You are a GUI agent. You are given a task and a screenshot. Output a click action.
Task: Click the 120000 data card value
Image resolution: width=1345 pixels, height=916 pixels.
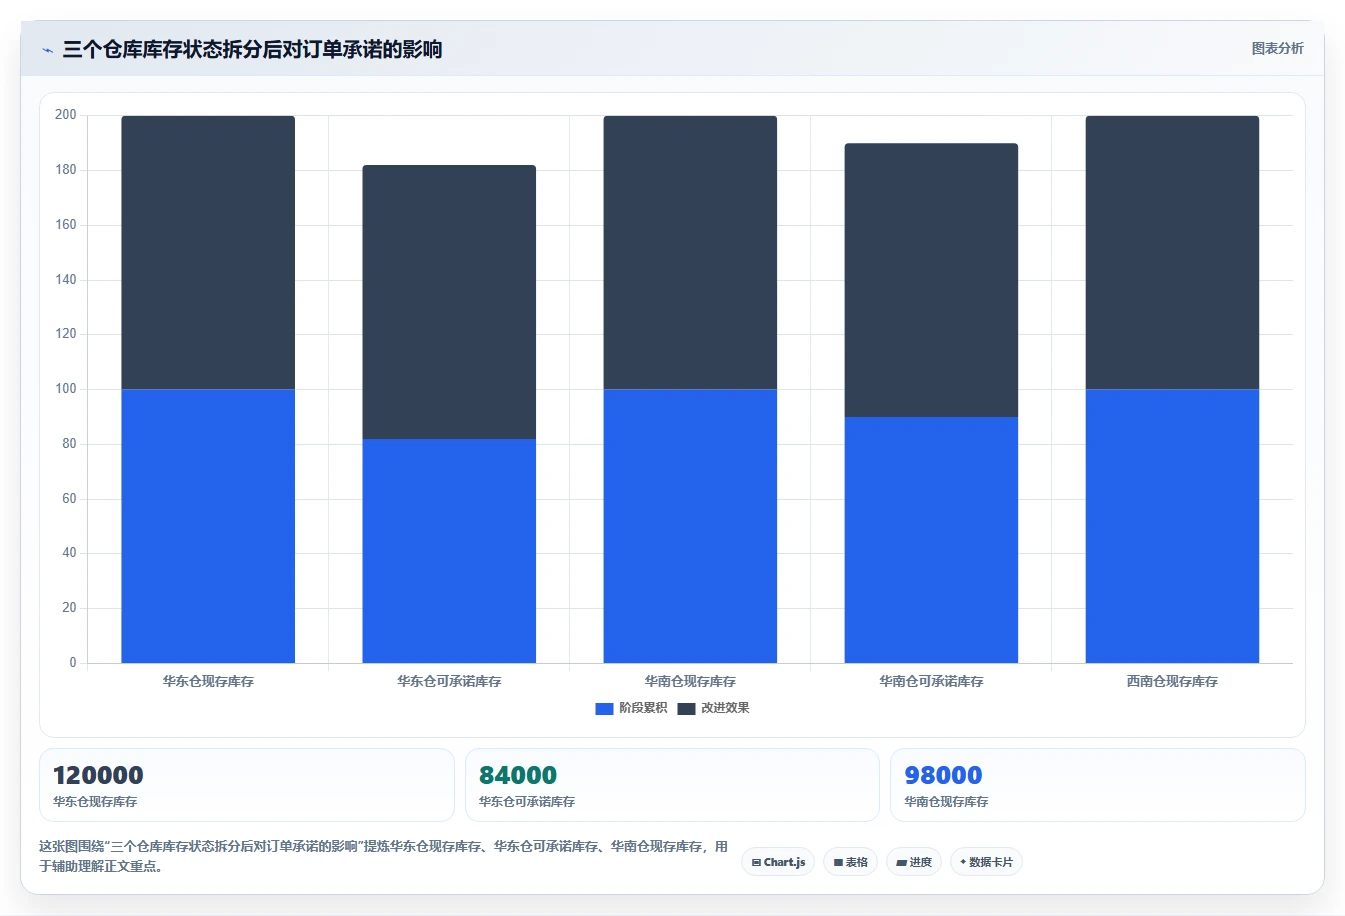(x=98, y=775)
